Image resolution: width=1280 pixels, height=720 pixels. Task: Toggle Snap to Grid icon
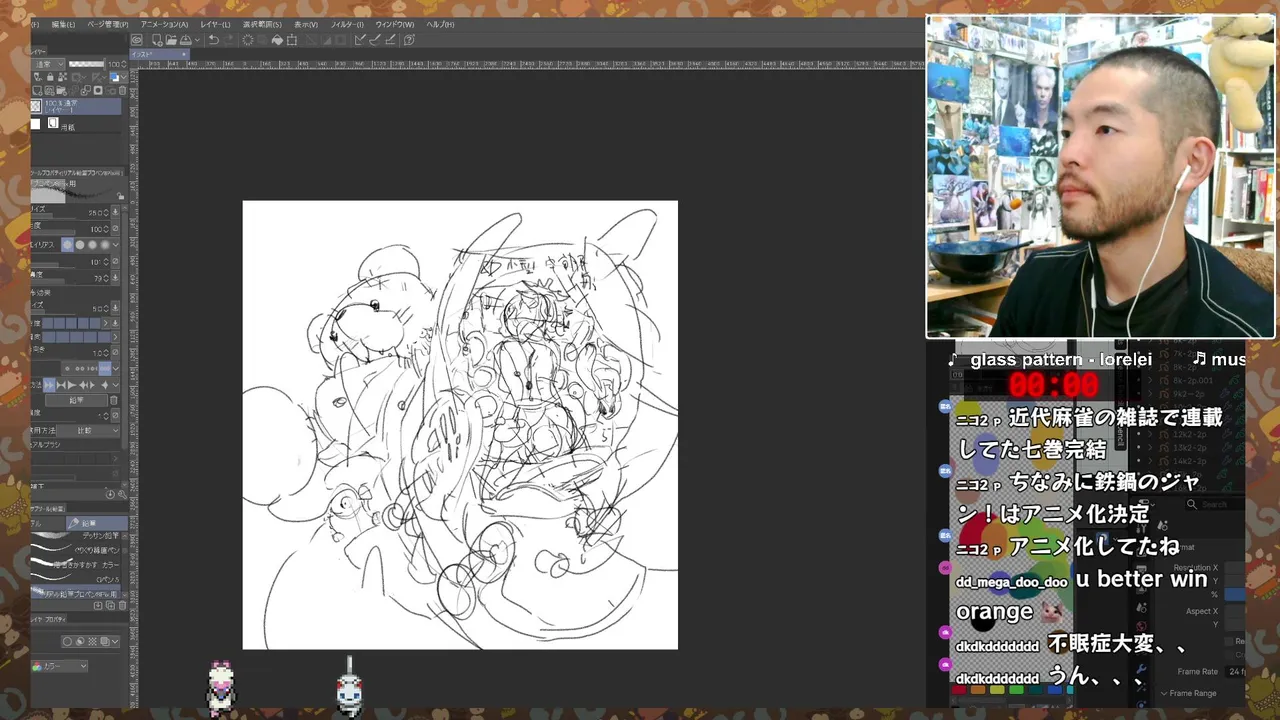click(x=390, y=40)
